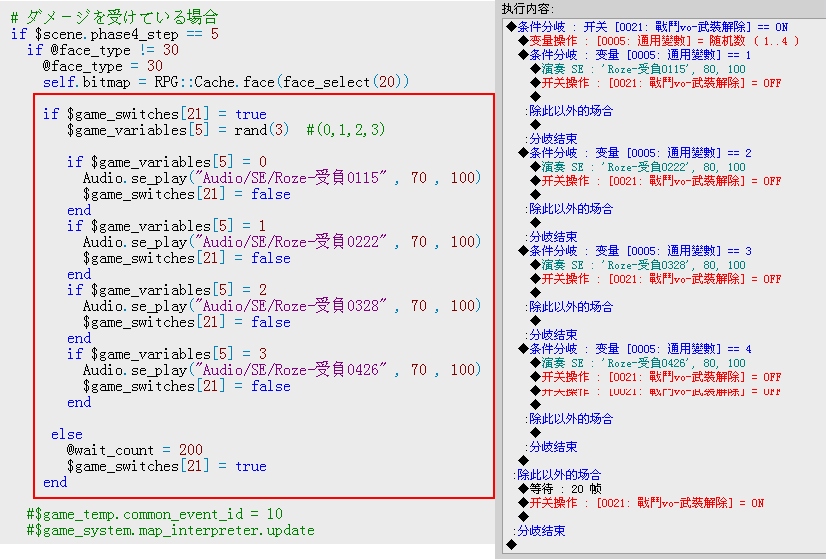This screenshot has height=559, width=826.
Task: Click the line 'if $game_variables[5] = 3'
Action: pyautogui.click(x=167, y=354)
